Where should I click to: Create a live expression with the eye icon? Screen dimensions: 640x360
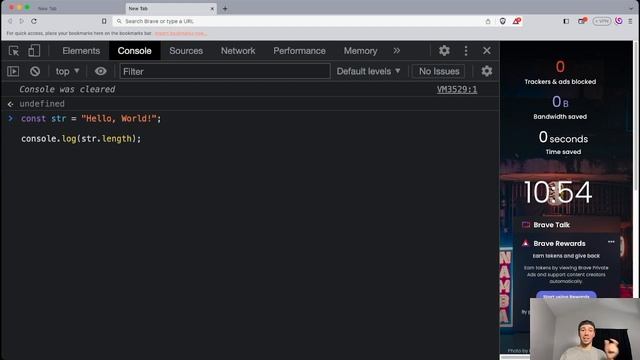pyautogui.click(x=100, y=71)
